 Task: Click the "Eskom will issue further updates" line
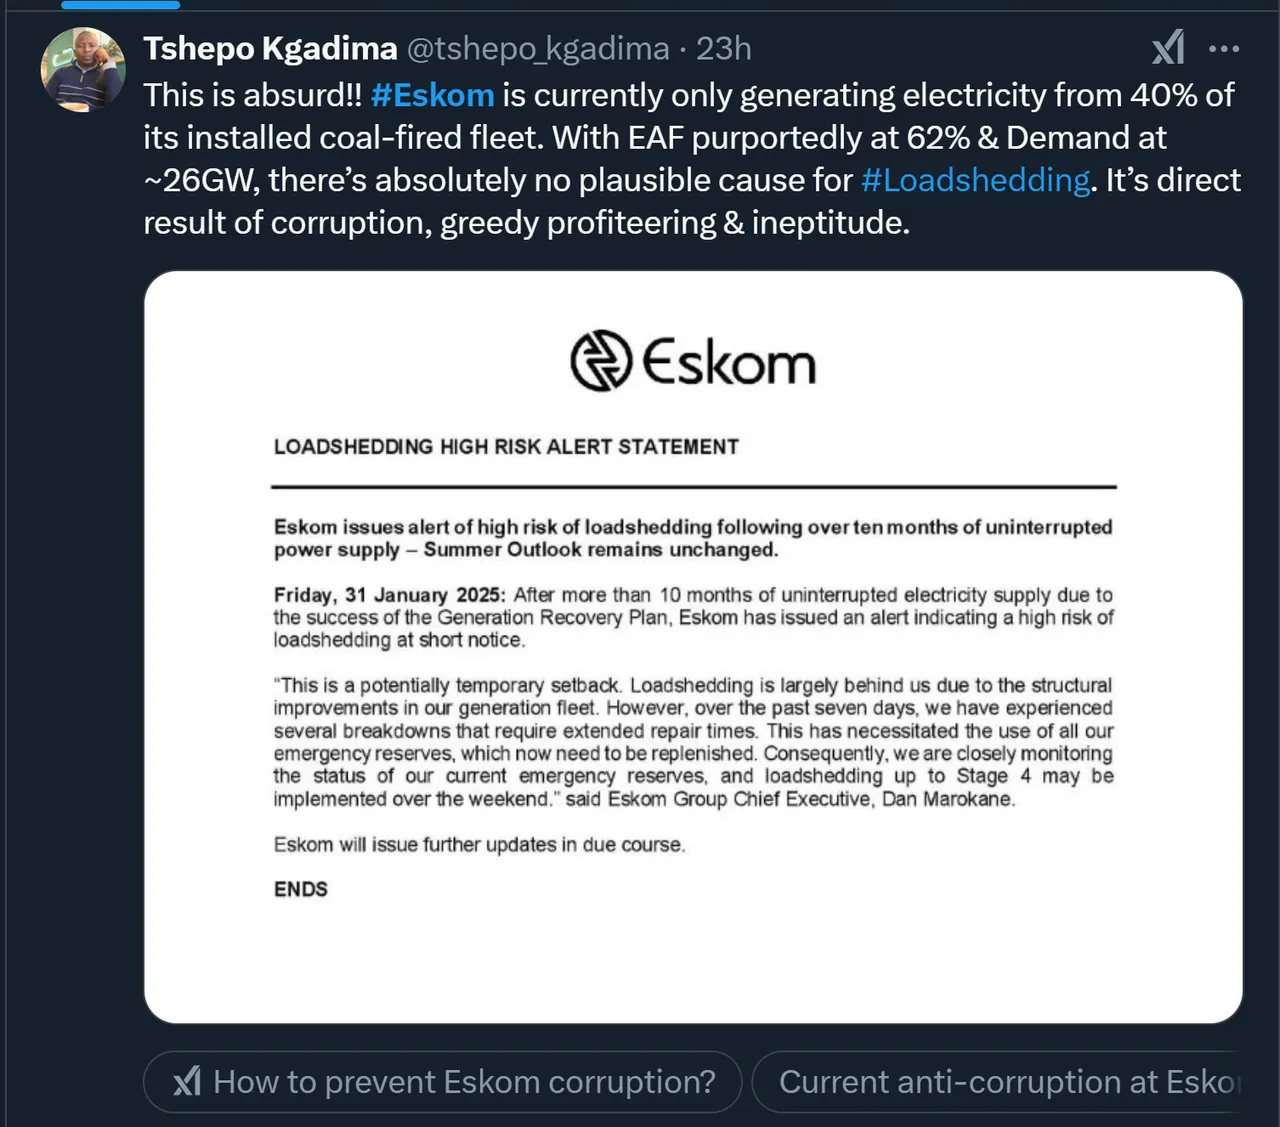(x=479, y=844)
